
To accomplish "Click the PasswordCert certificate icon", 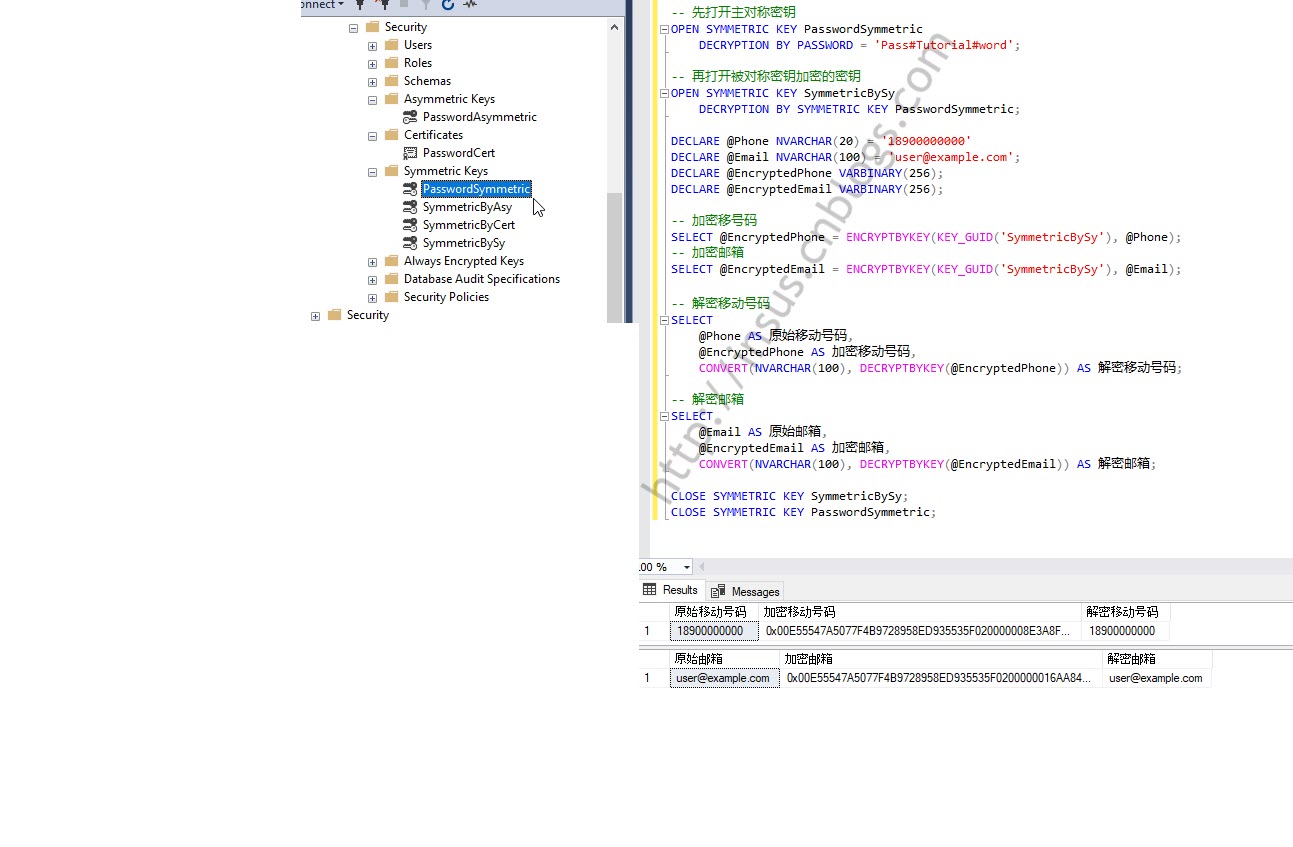I will [x=410, y=153].
